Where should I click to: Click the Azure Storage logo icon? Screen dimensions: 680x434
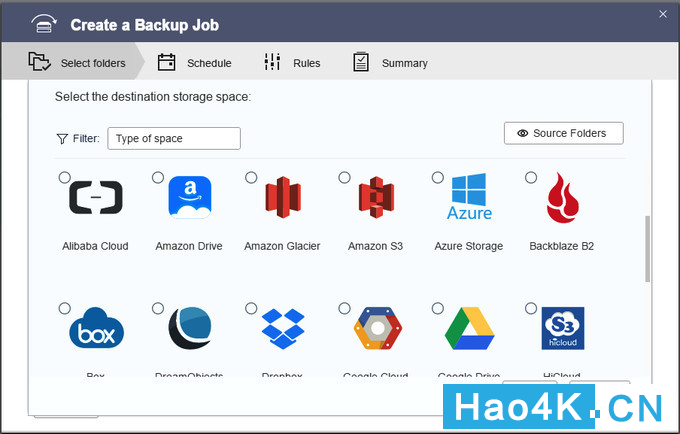469,197
